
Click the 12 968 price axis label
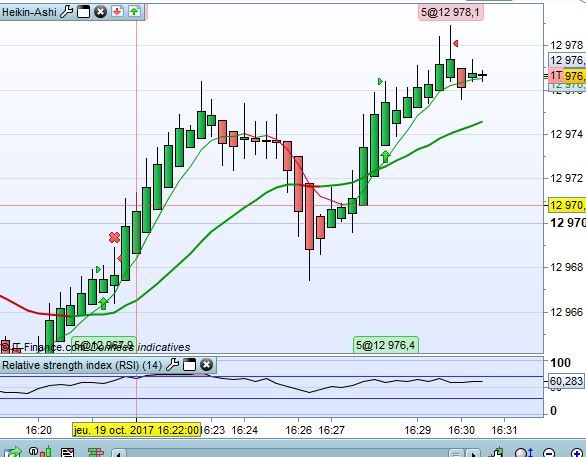tap(566, 267)
